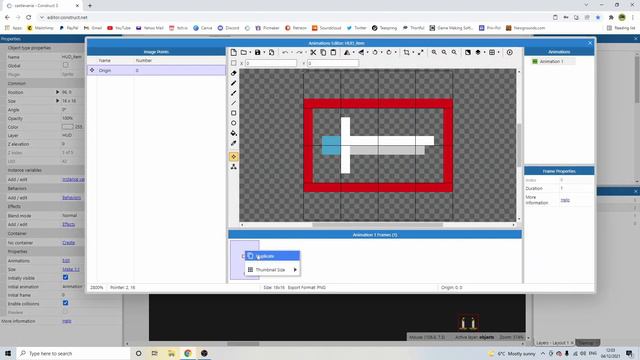Select the Eraser tool
640x360 pixels.
233,73
